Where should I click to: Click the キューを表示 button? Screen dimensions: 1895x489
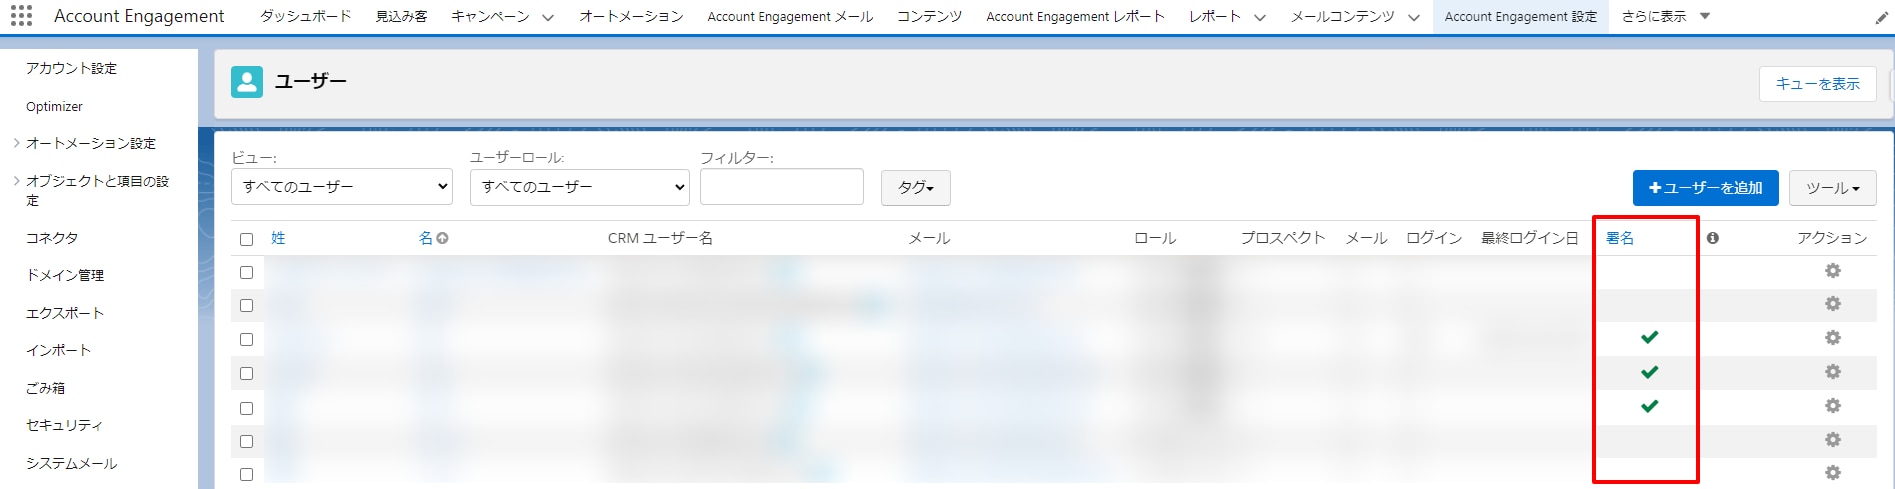pos(1817,84)
